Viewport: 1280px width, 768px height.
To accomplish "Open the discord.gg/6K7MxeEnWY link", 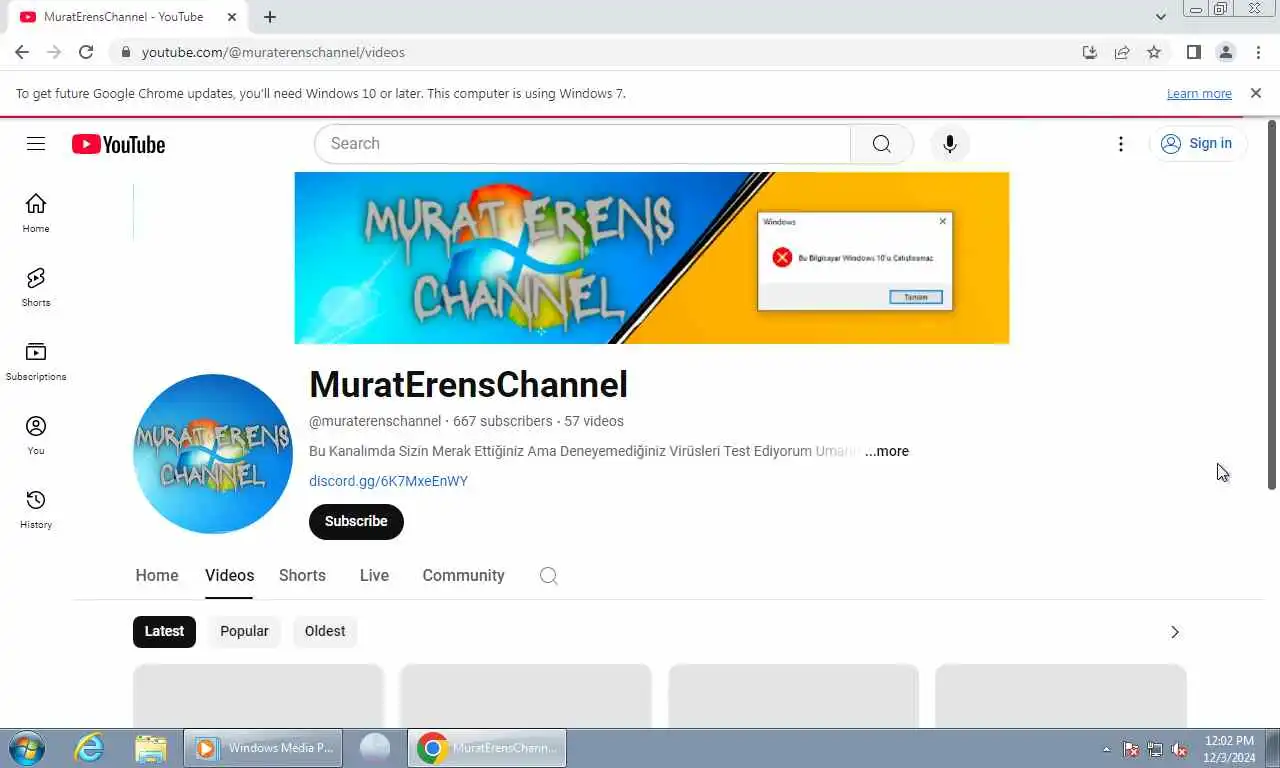I will (x=388, y=481).
